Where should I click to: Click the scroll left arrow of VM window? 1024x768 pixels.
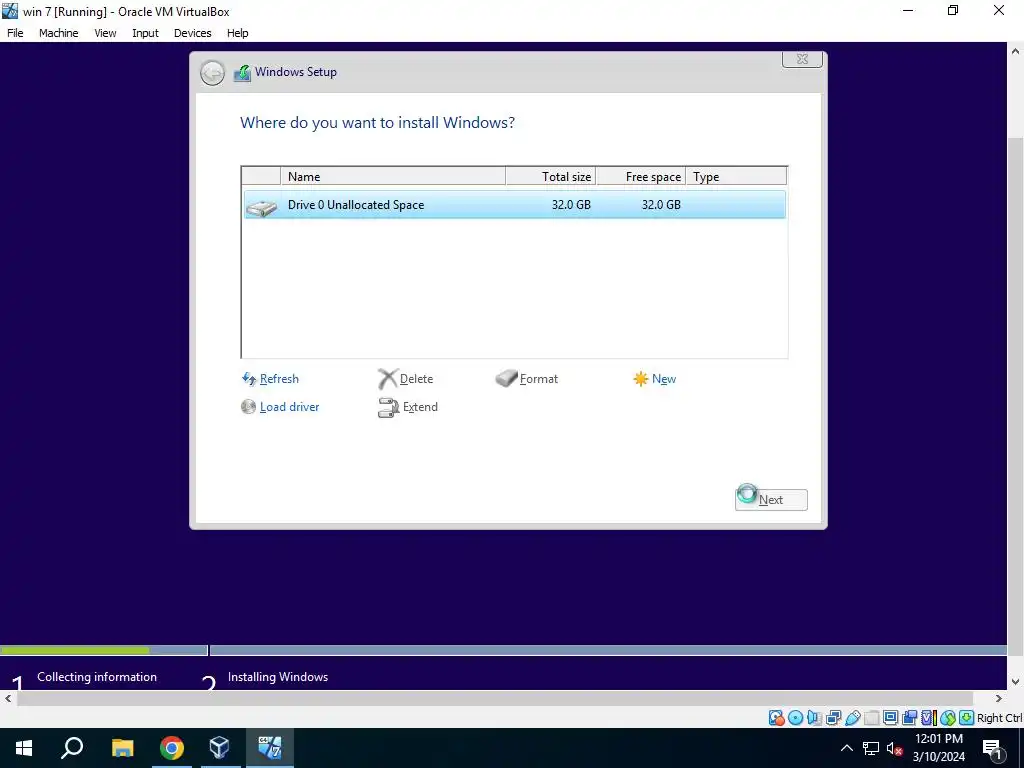[x=8, y=698]
